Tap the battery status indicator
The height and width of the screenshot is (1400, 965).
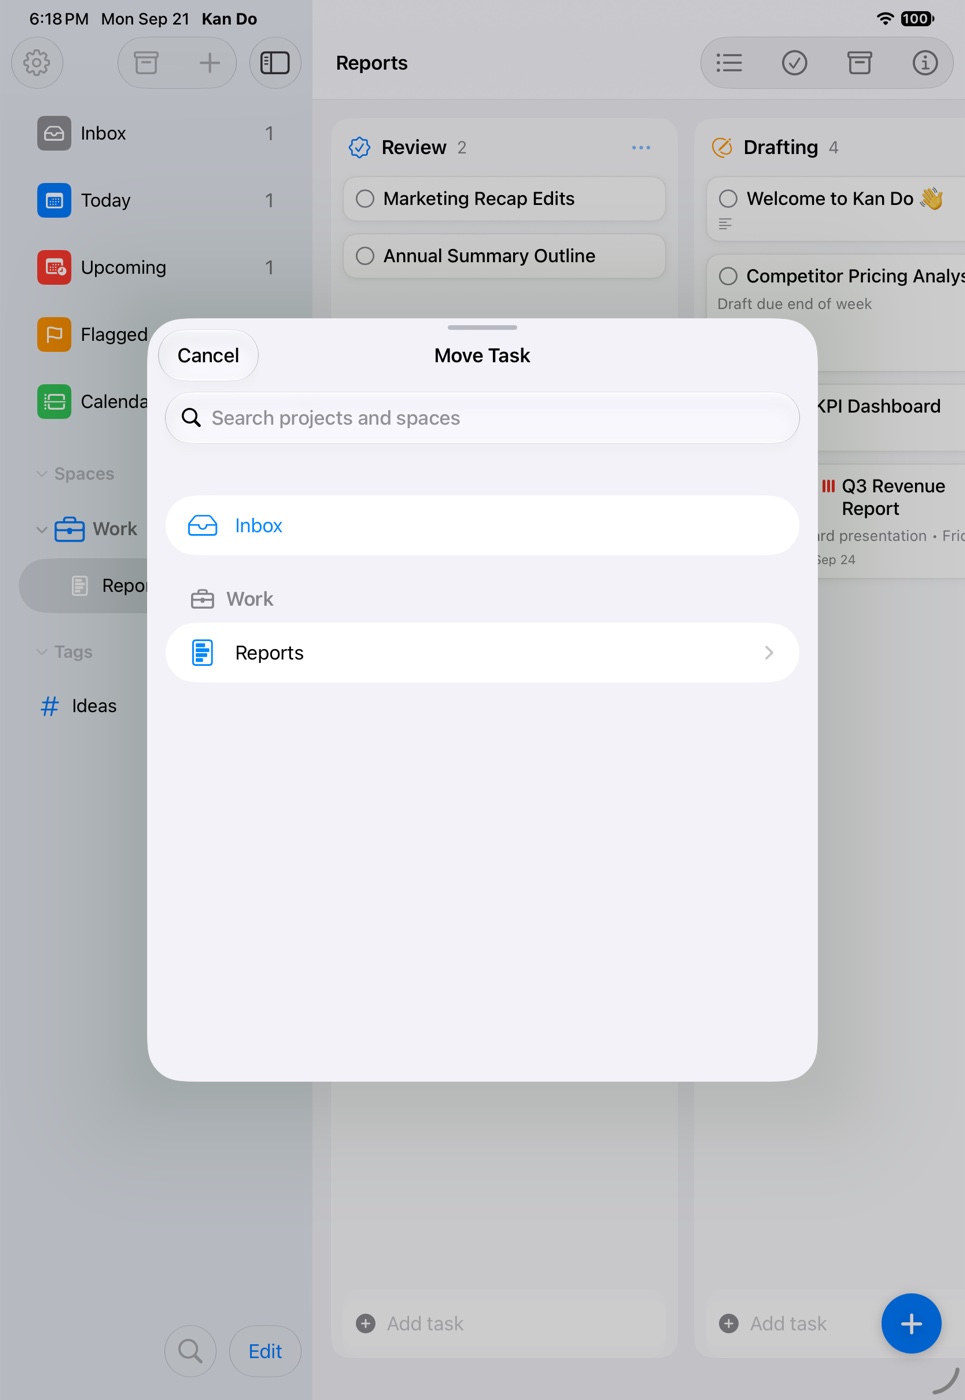[x=917, y=19]
